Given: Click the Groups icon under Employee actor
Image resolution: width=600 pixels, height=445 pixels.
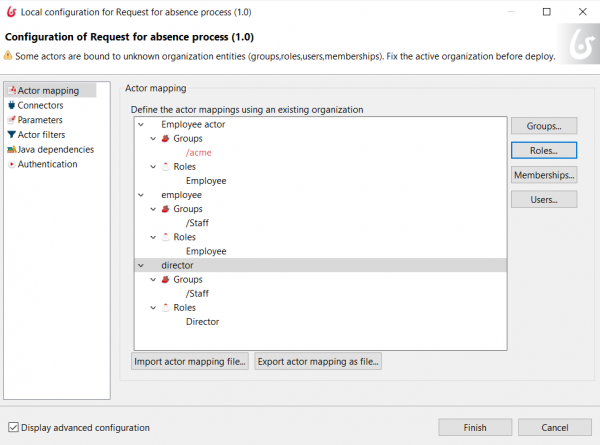Looking at the screenshot, I should click(165, 139).
